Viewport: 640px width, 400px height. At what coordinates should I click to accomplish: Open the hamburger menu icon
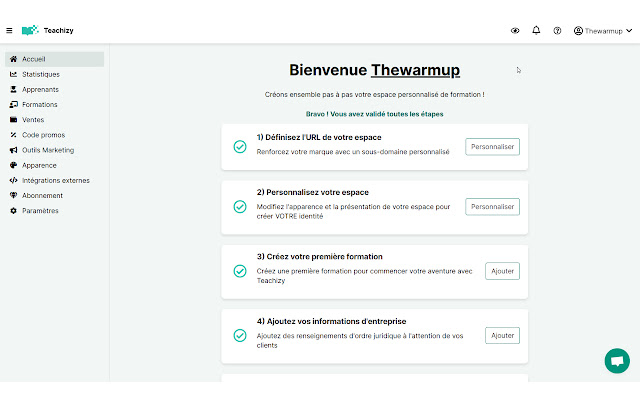pyautogui.click(x=9, y=30)
